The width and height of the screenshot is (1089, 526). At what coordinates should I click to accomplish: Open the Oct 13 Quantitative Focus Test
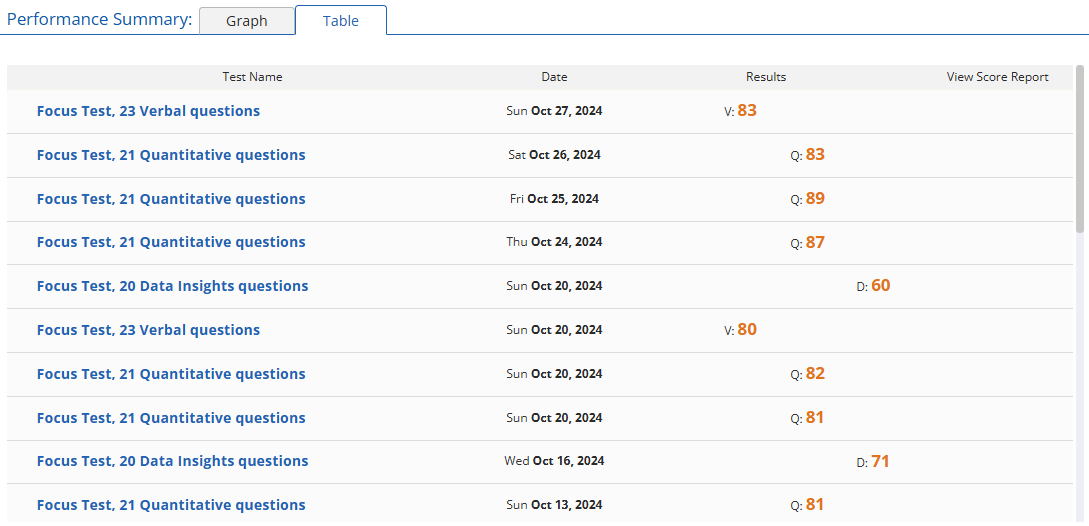(171, 505)
